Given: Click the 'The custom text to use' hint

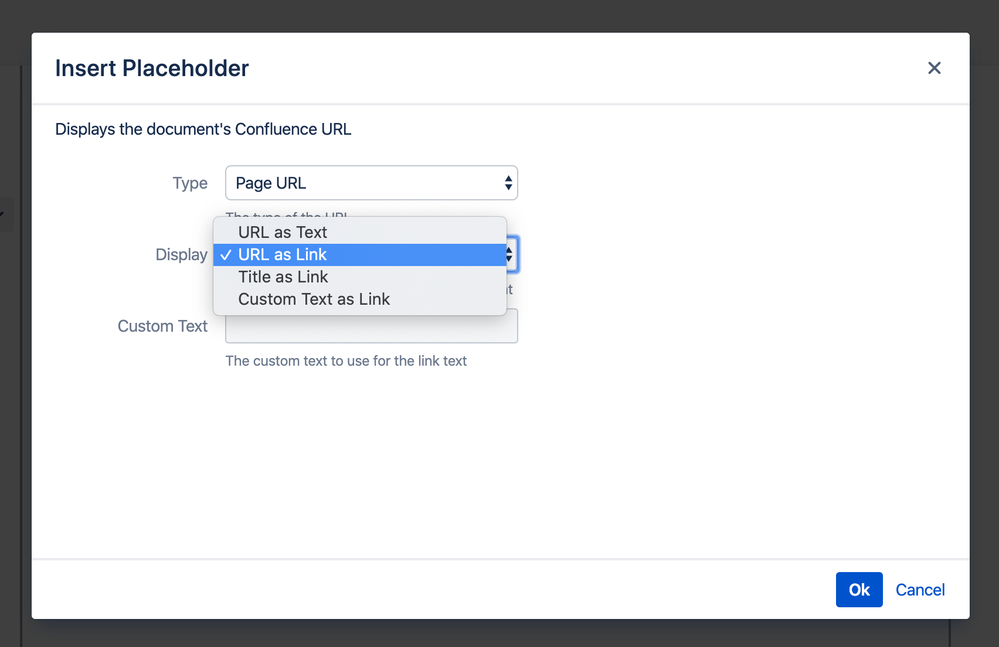Looking at the screenshot, I should [x=346, y=361].
